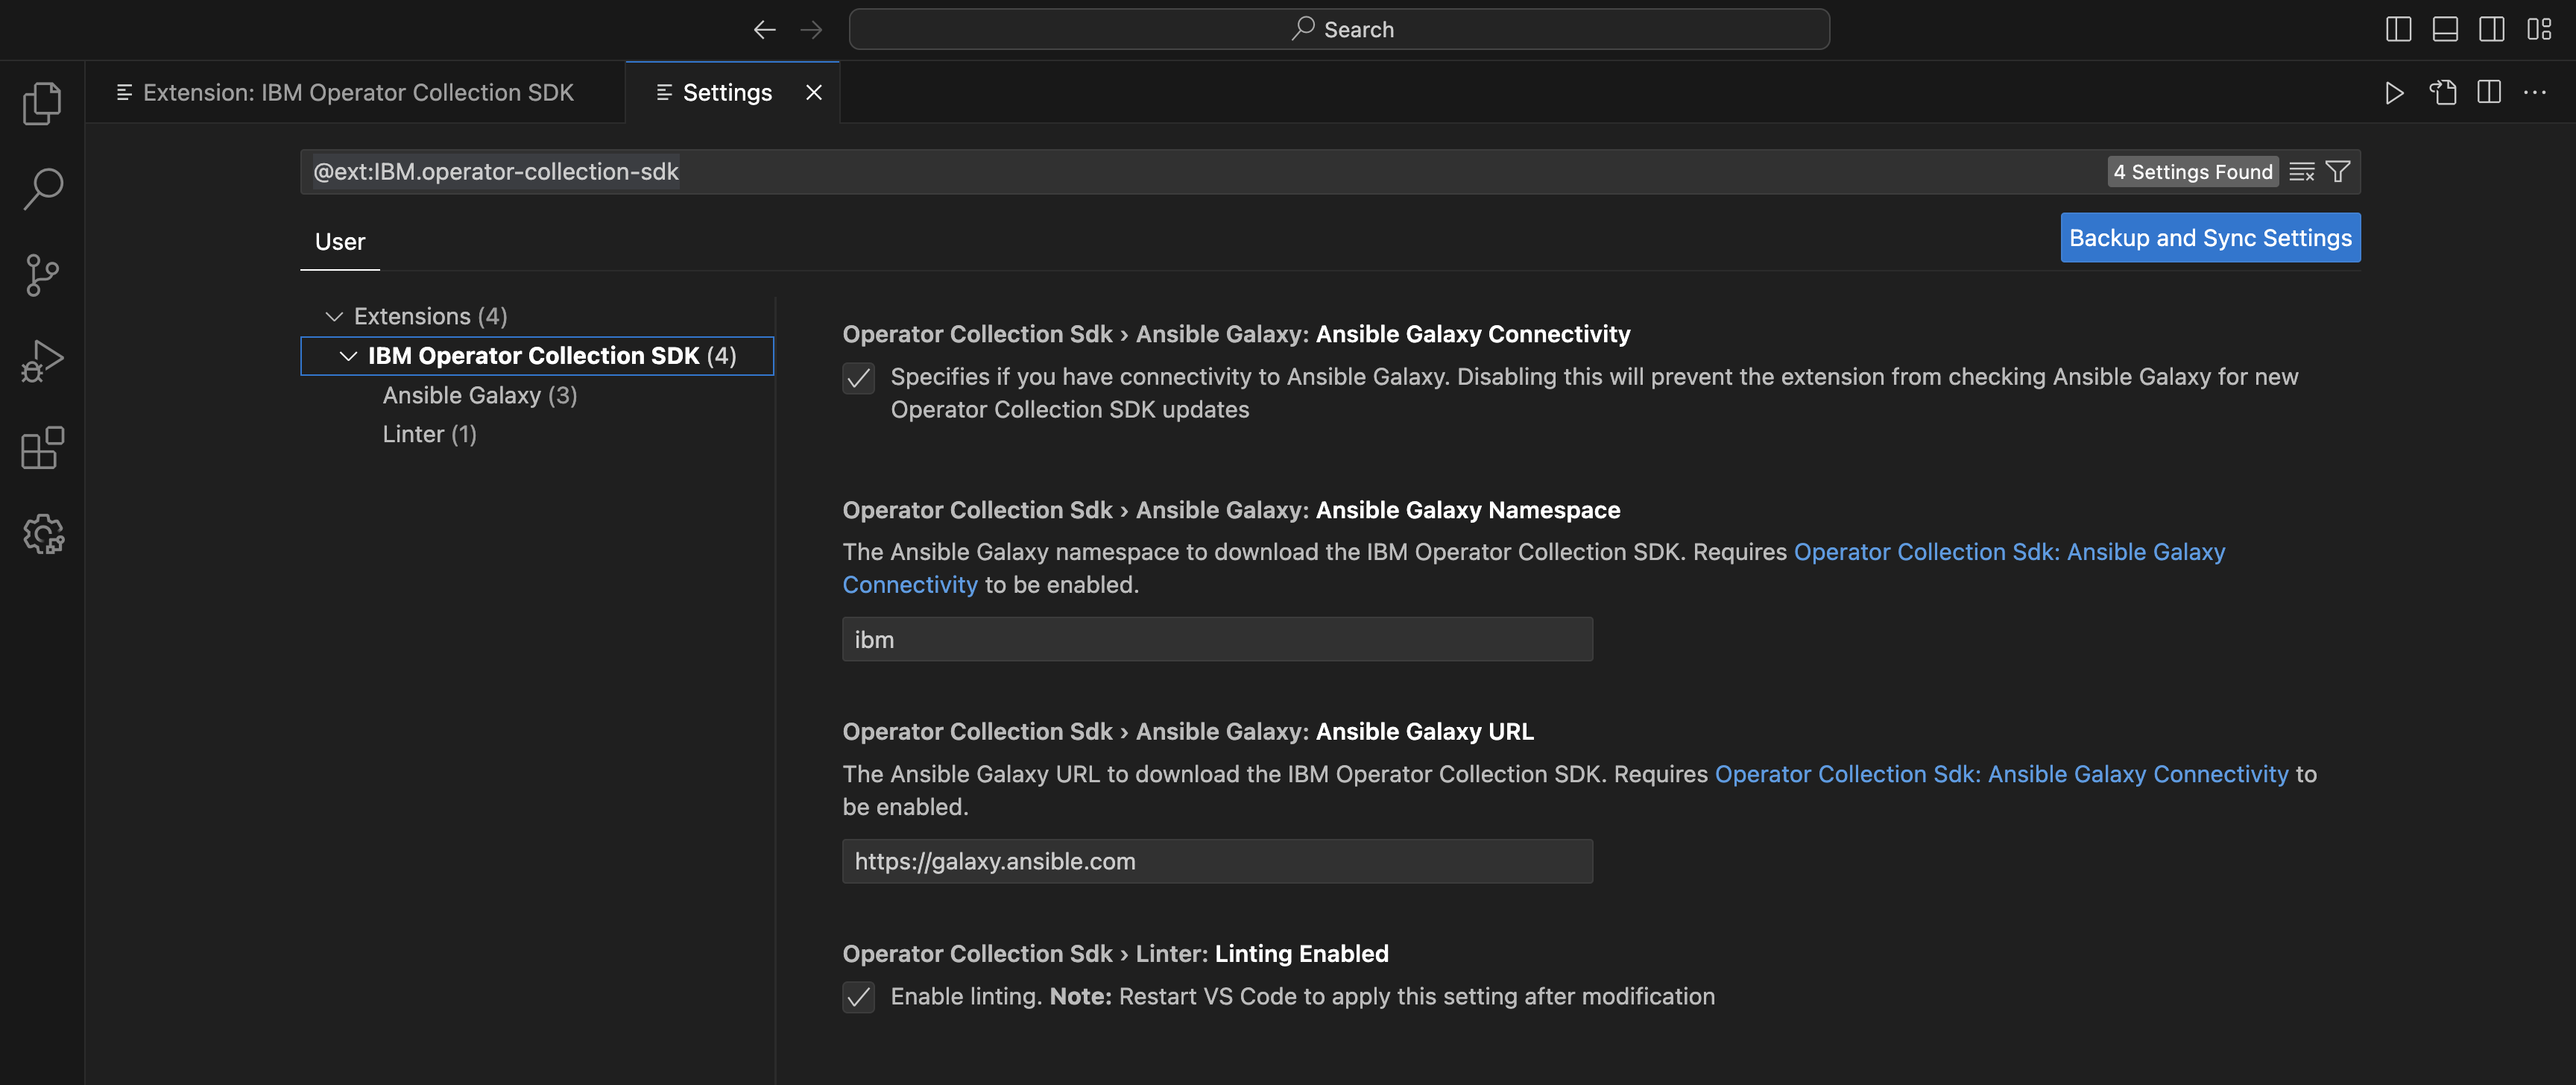The image size is (2576, 1085).
Task: Open Run and Debug view
Action: (x=42, y=361)
